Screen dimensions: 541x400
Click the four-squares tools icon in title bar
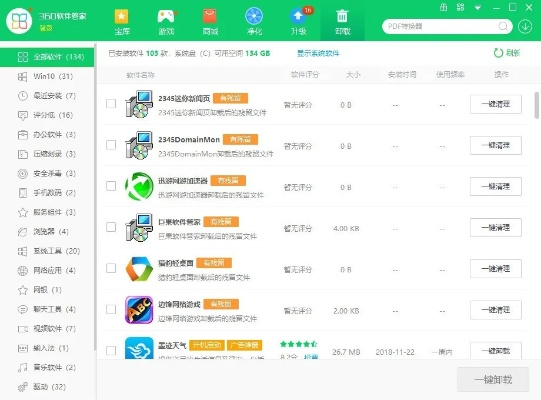click(x=461, y=7)
